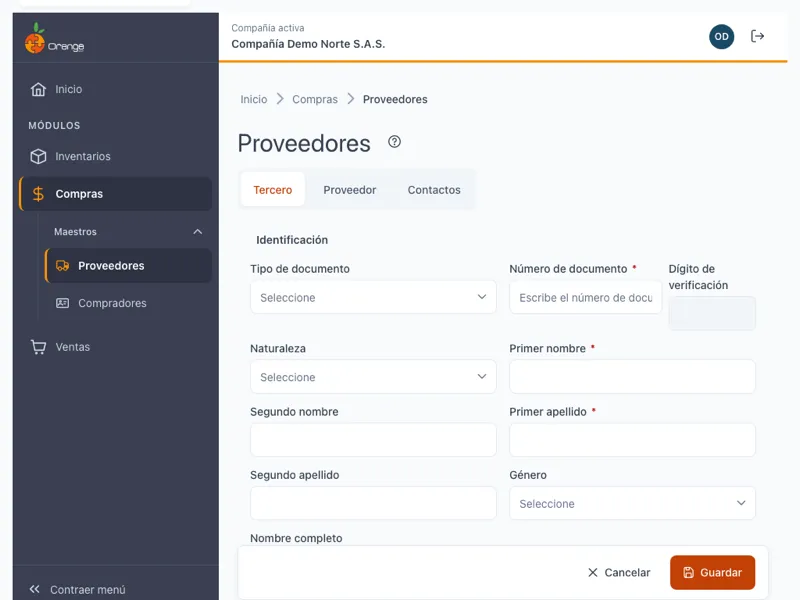Click the Nombre completo label
This screenshot has height=600, width=800.
click(x=296, y=538)
